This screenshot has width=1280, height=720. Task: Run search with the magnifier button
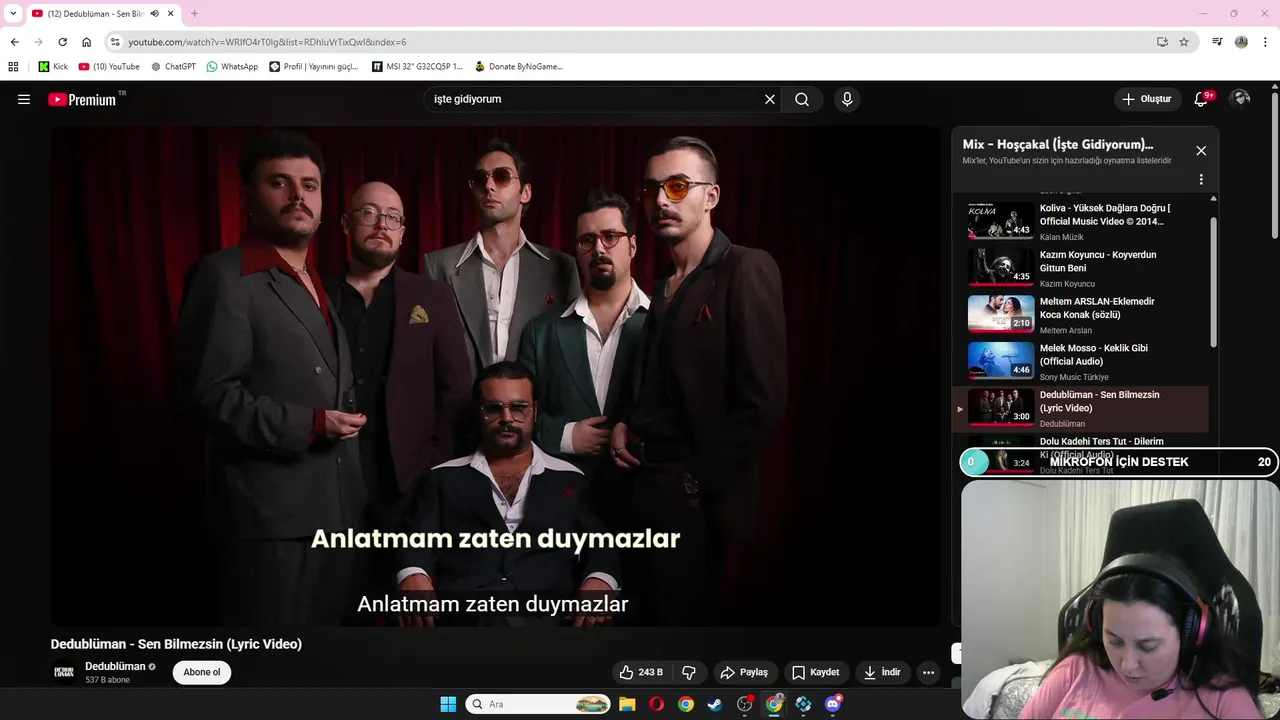point(802,99)
